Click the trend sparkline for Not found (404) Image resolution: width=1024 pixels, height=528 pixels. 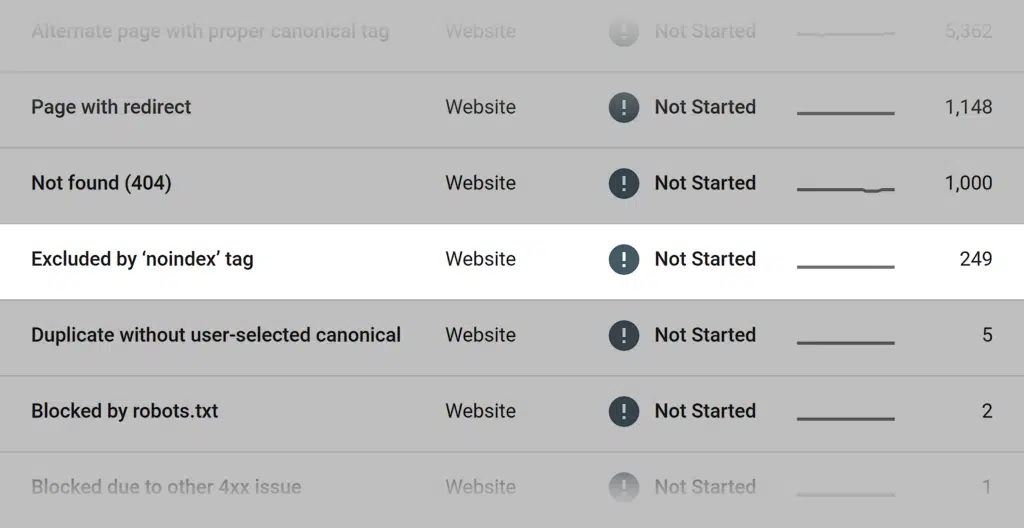click(x=845, y=187)
